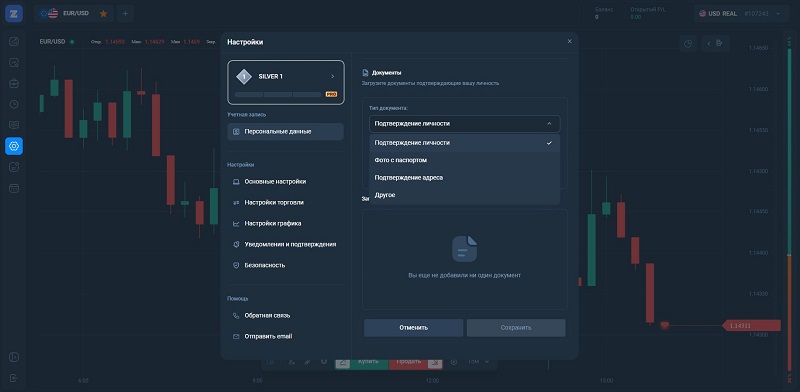800x392 pixels.
Task: Open Безопасность section
Action: point(286,265)
